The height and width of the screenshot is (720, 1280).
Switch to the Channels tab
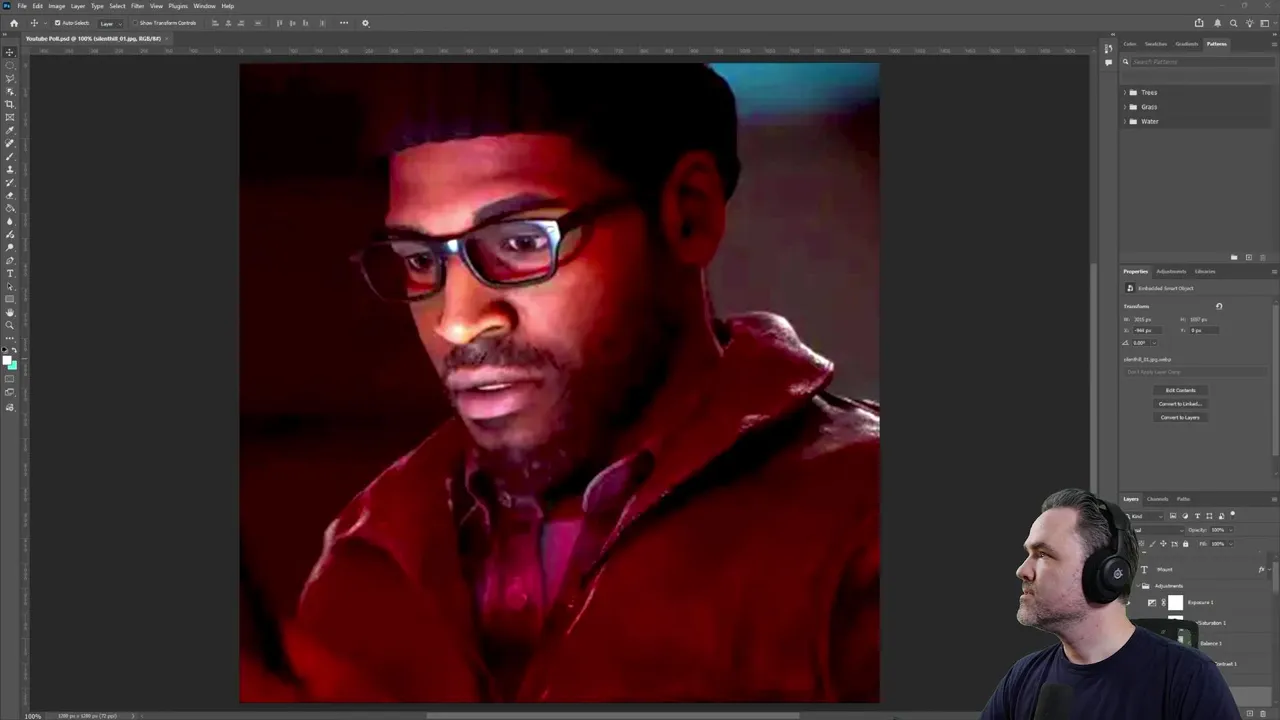[1157, 499]
